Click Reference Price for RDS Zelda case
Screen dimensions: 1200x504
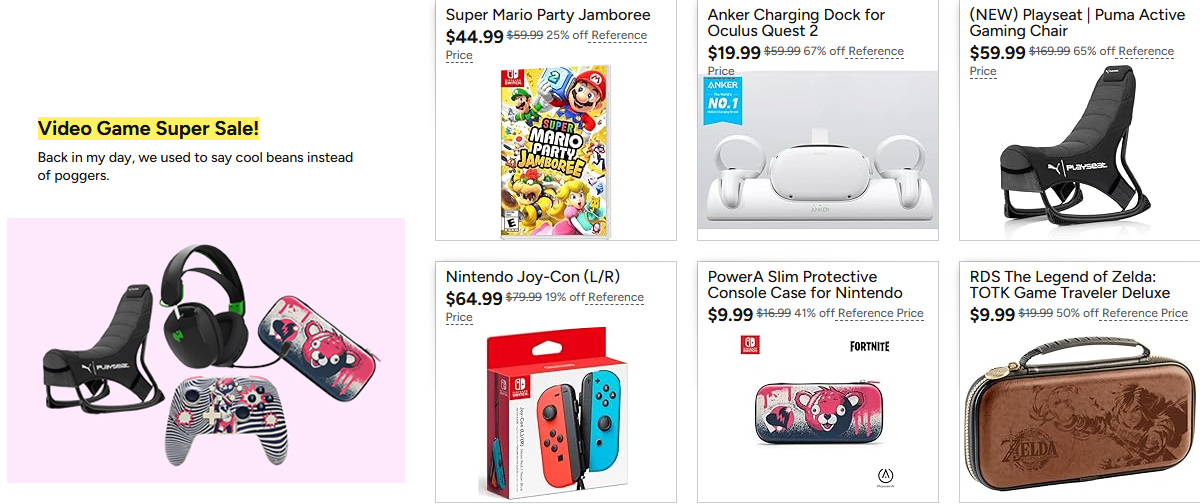pyautogui.click(x=1144, y=314)
